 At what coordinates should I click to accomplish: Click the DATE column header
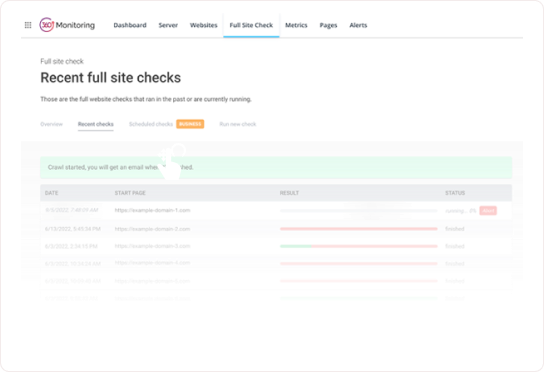pos(51,193)
